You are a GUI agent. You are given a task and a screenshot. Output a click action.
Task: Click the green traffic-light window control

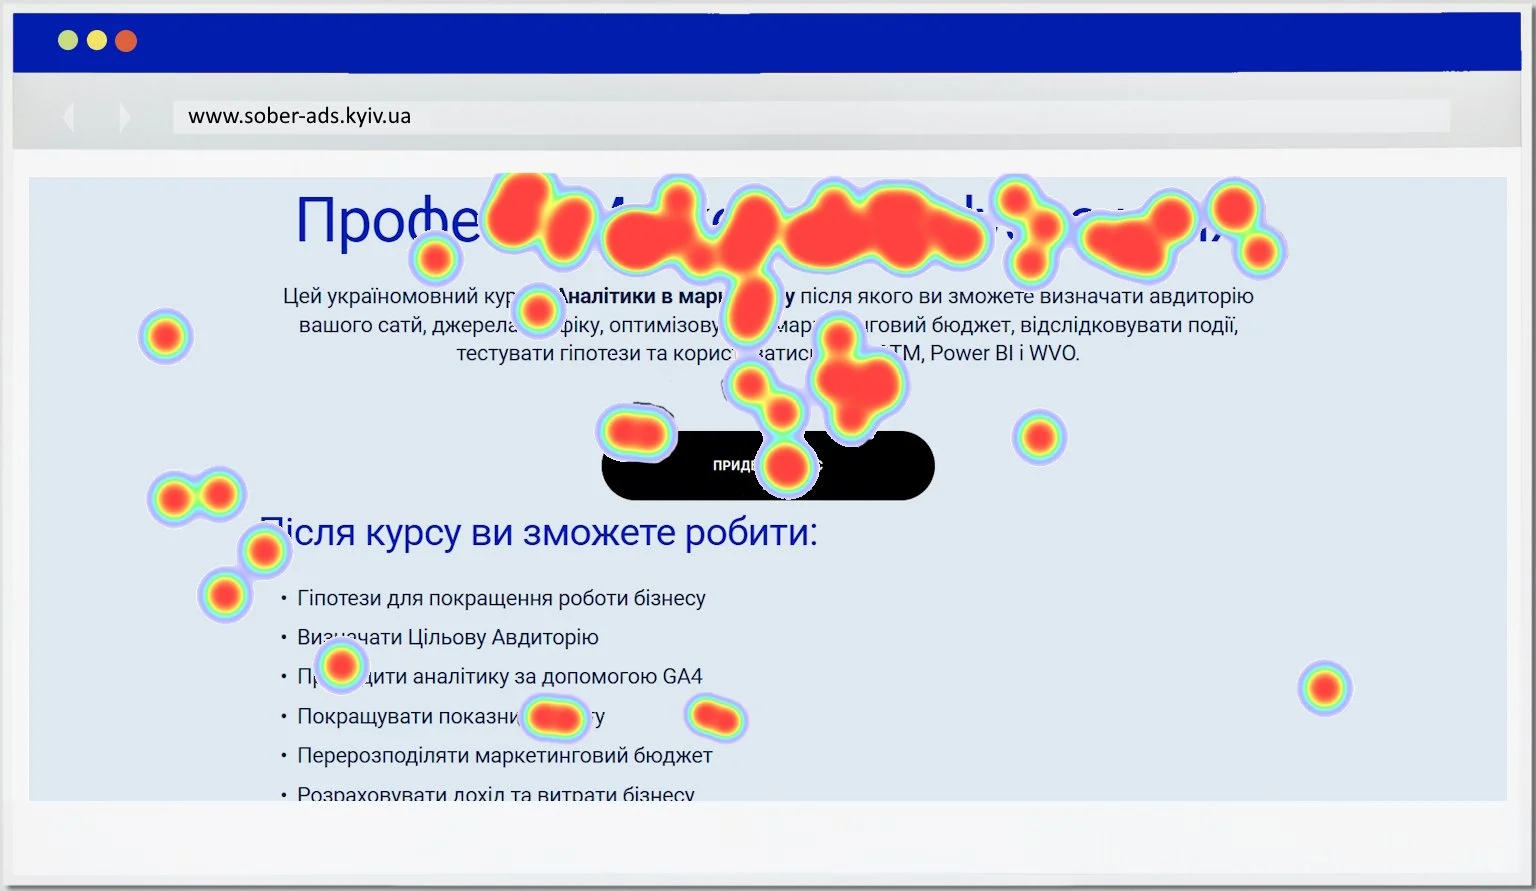[x=66, y=40]
